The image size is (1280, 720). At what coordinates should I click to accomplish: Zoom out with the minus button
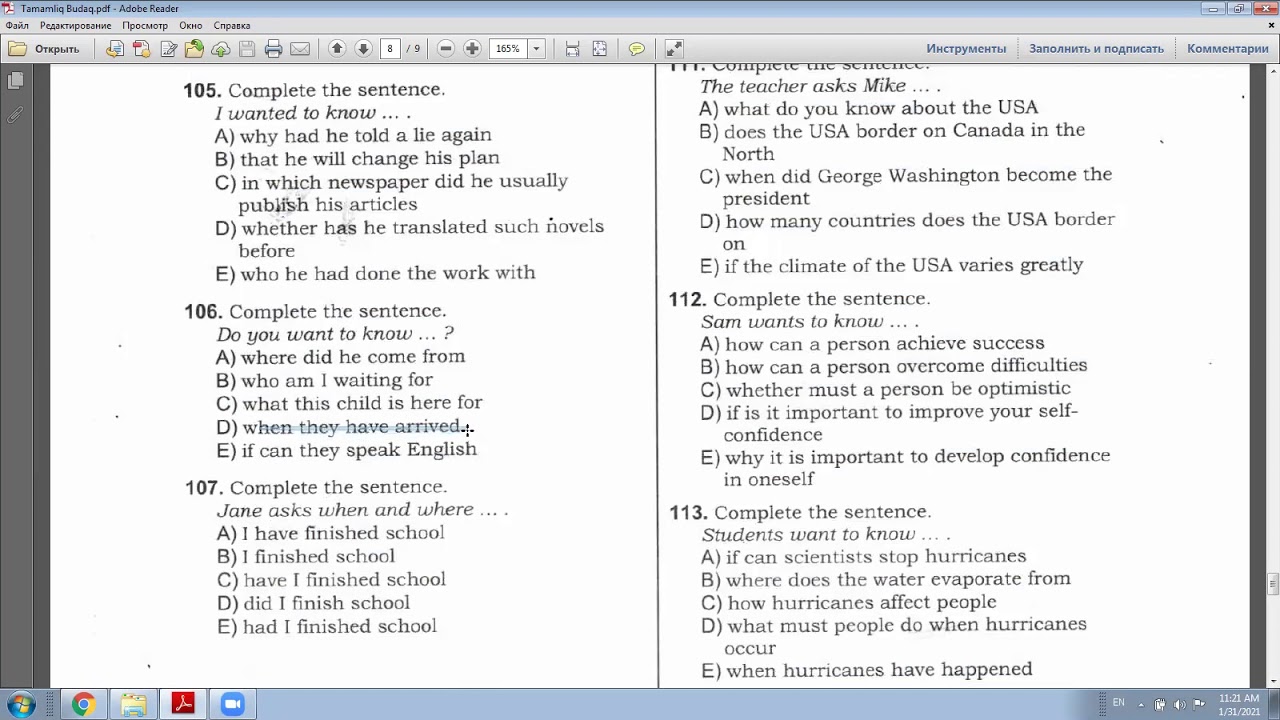(446, 48)
